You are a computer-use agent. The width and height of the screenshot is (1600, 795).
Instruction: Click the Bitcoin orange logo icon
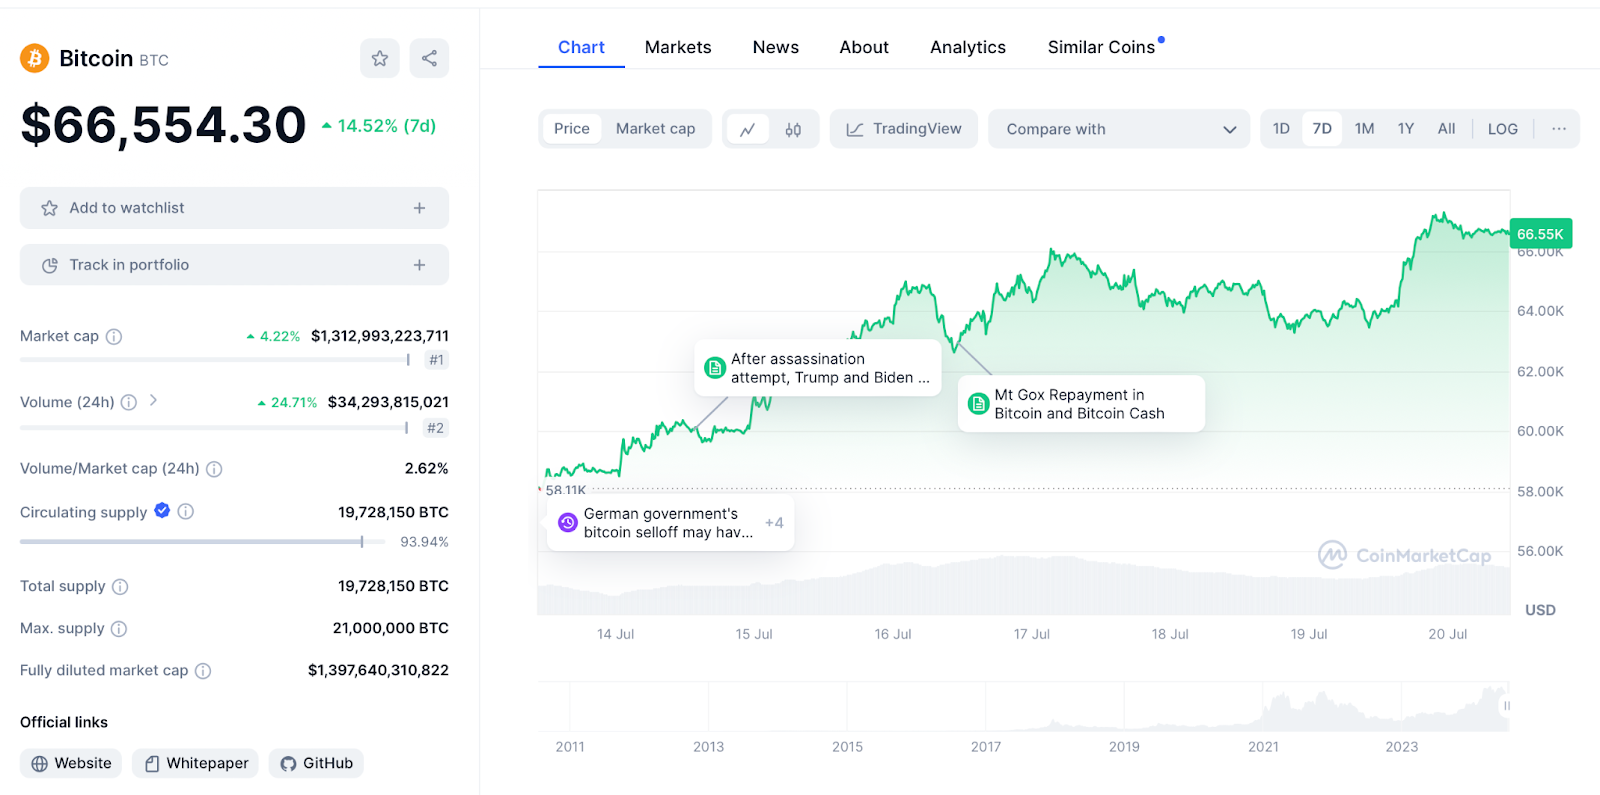(35, 58)
